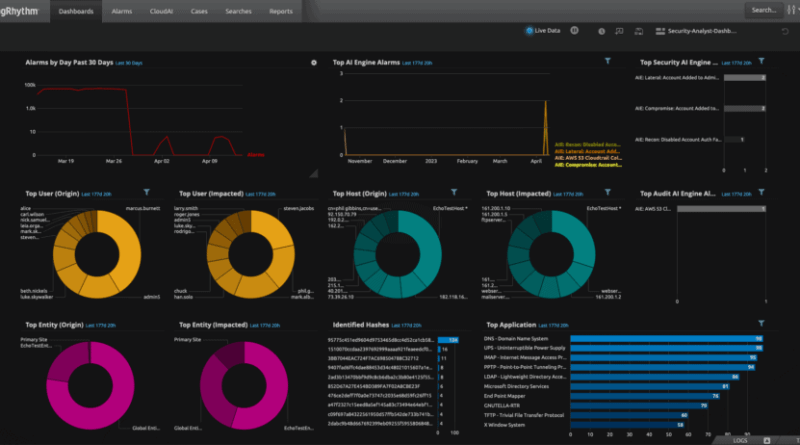
Task: Click the gRhythm logo
Action: coord(19,11)
